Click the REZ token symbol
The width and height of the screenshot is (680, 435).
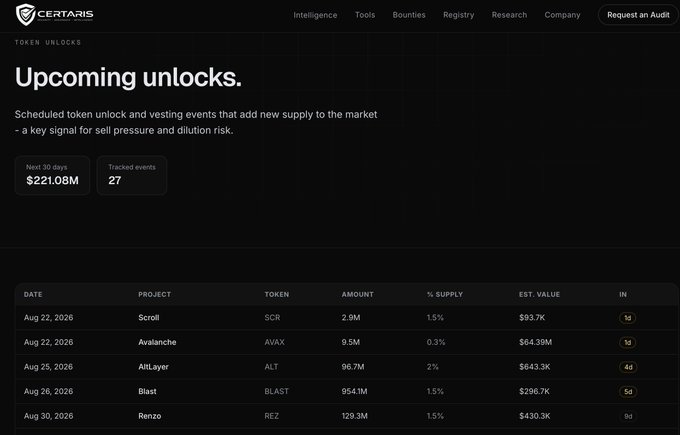(271, 416)
